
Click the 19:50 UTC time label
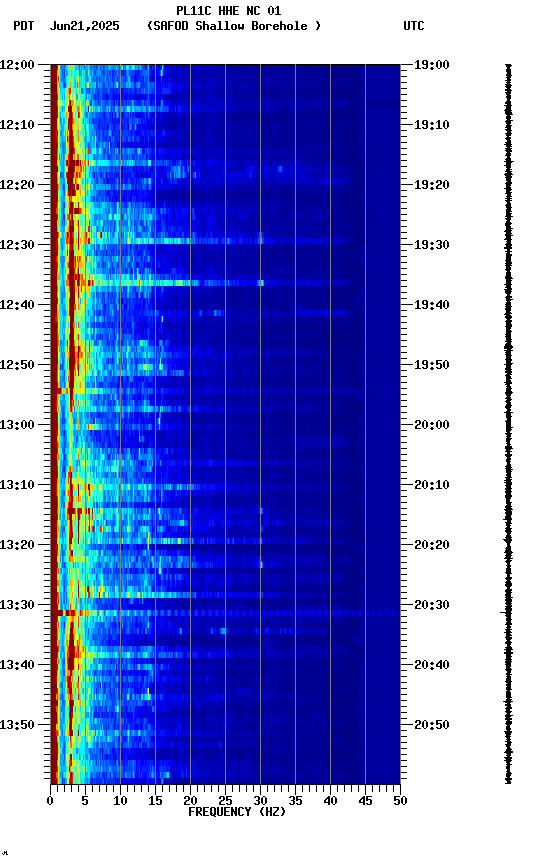pos(432,365)
